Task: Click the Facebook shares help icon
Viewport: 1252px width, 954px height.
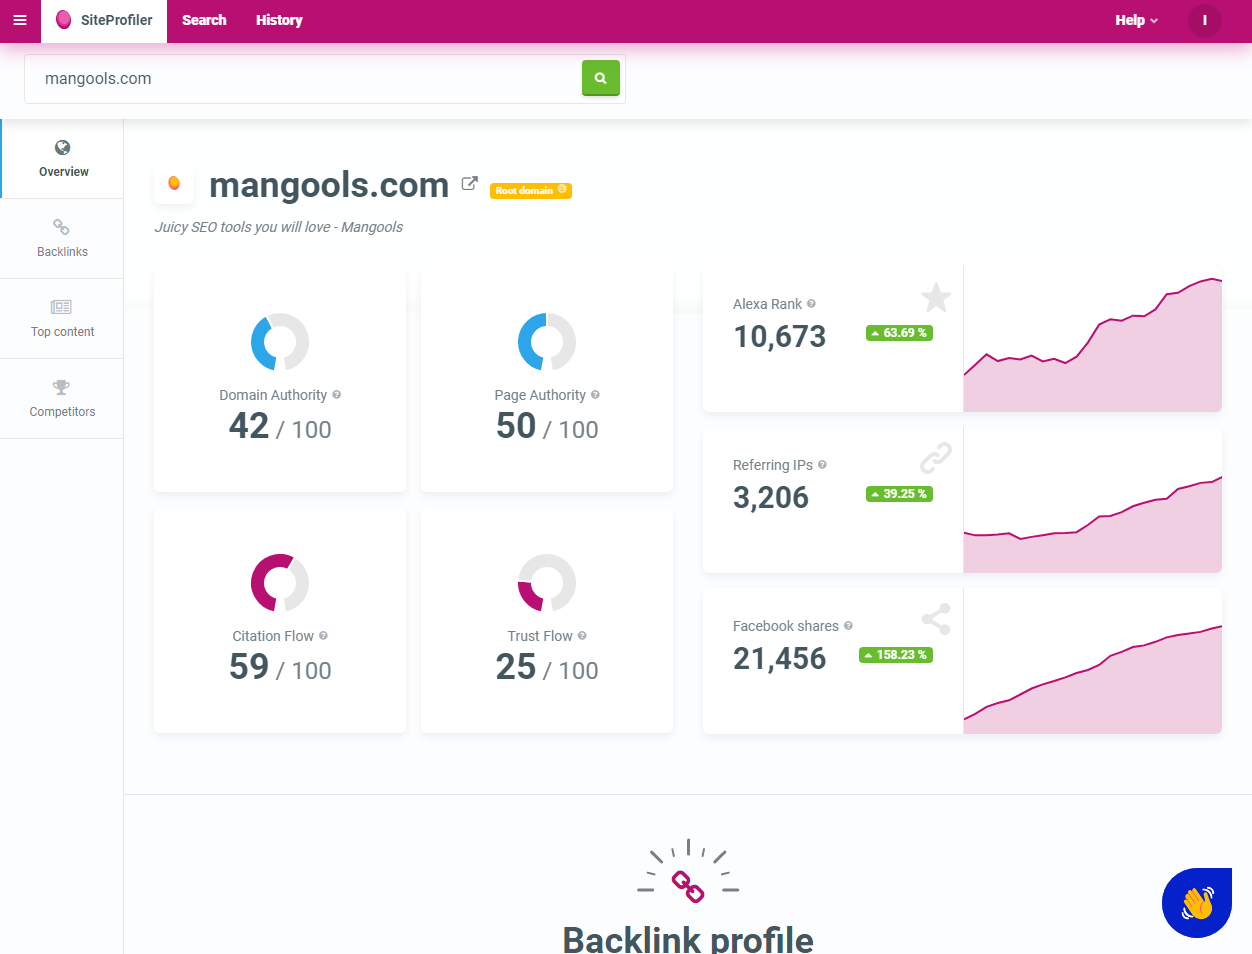Action: tap(848, 626)
